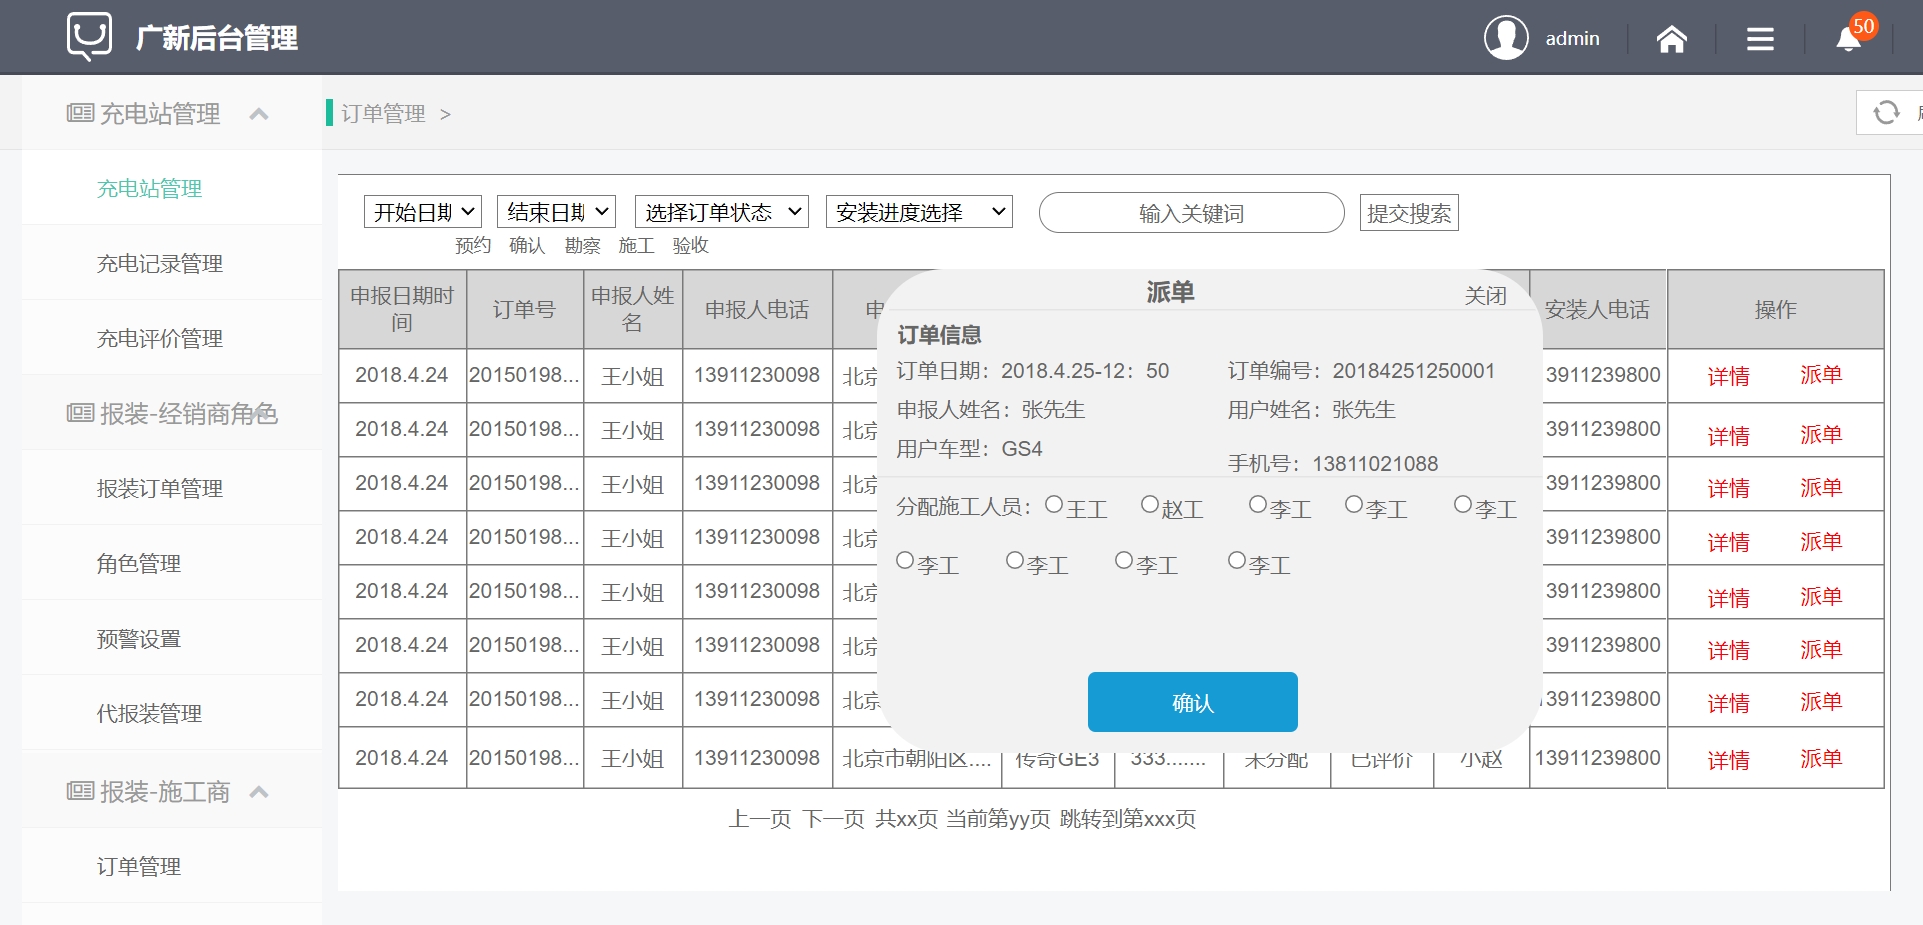Select 确认 progress option under filters
This screenshot has height=925, width=1923.
tap(527, 246)
